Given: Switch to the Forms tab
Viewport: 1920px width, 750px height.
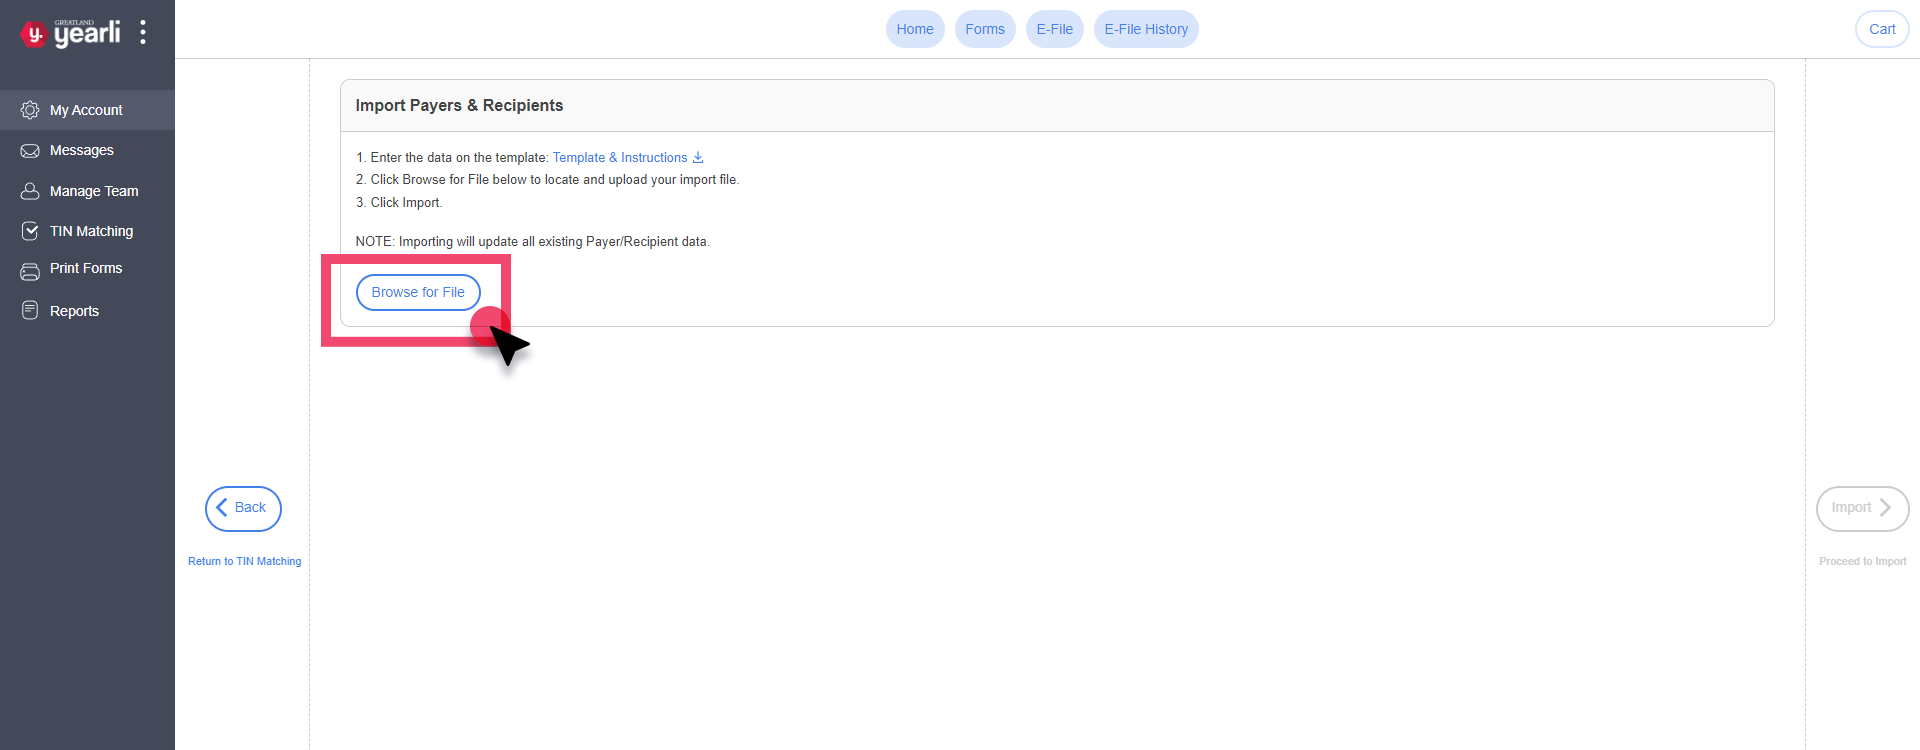Looking at the screenshot, I should point(985,29).
